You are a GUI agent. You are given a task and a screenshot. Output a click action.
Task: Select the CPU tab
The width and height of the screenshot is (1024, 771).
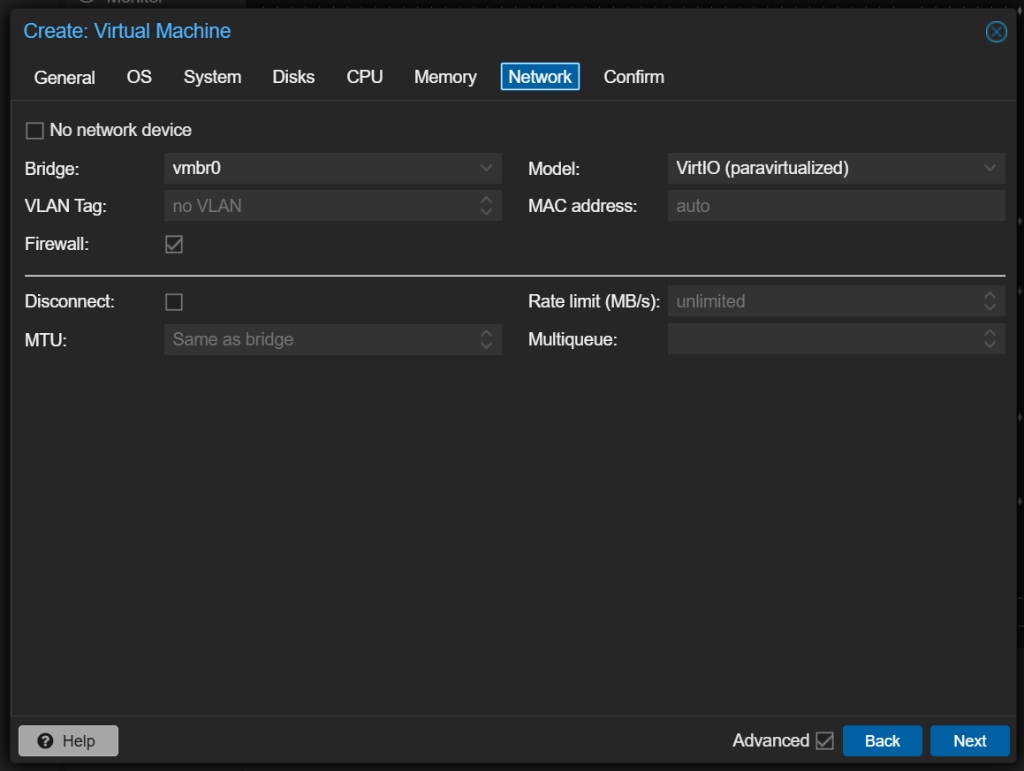[x=364, y=77]
